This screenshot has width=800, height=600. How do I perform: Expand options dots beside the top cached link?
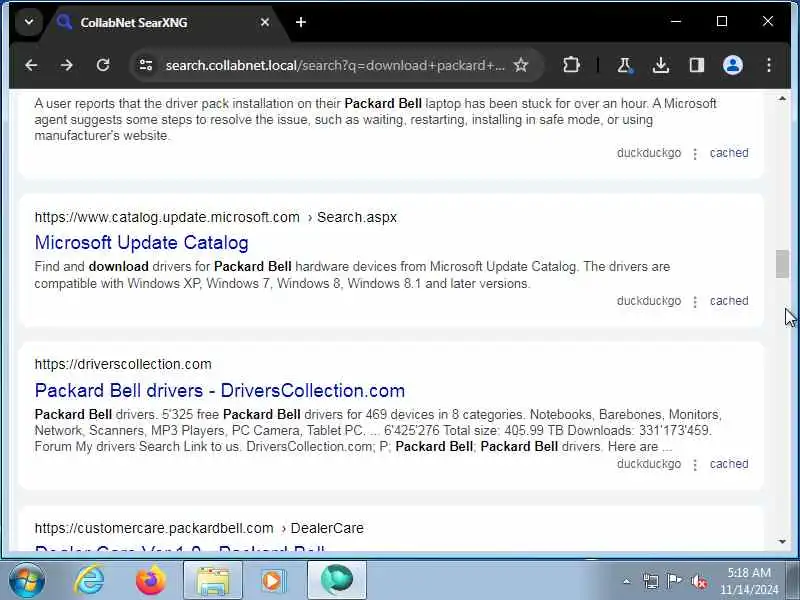point(695,154)
